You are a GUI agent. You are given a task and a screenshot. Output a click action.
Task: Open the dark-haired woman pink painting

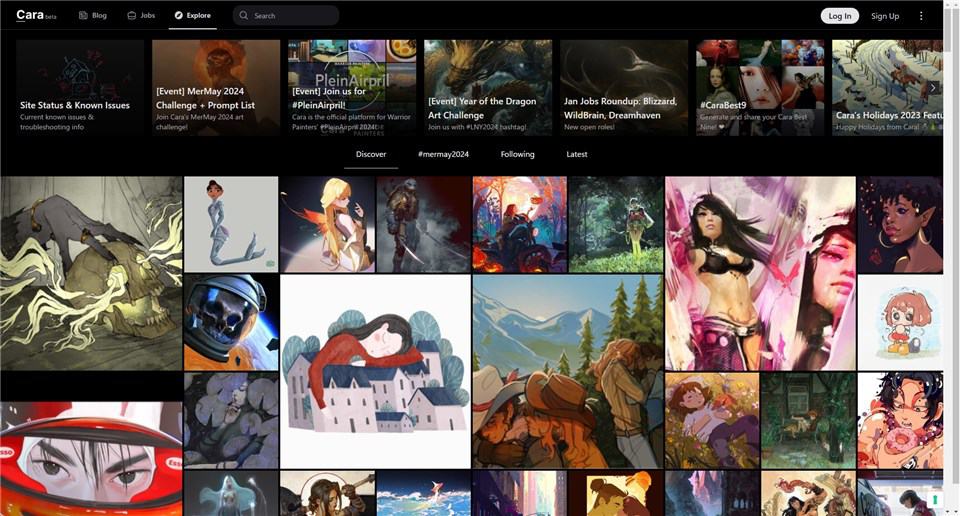pyautogui.click(x=760, y=274)
